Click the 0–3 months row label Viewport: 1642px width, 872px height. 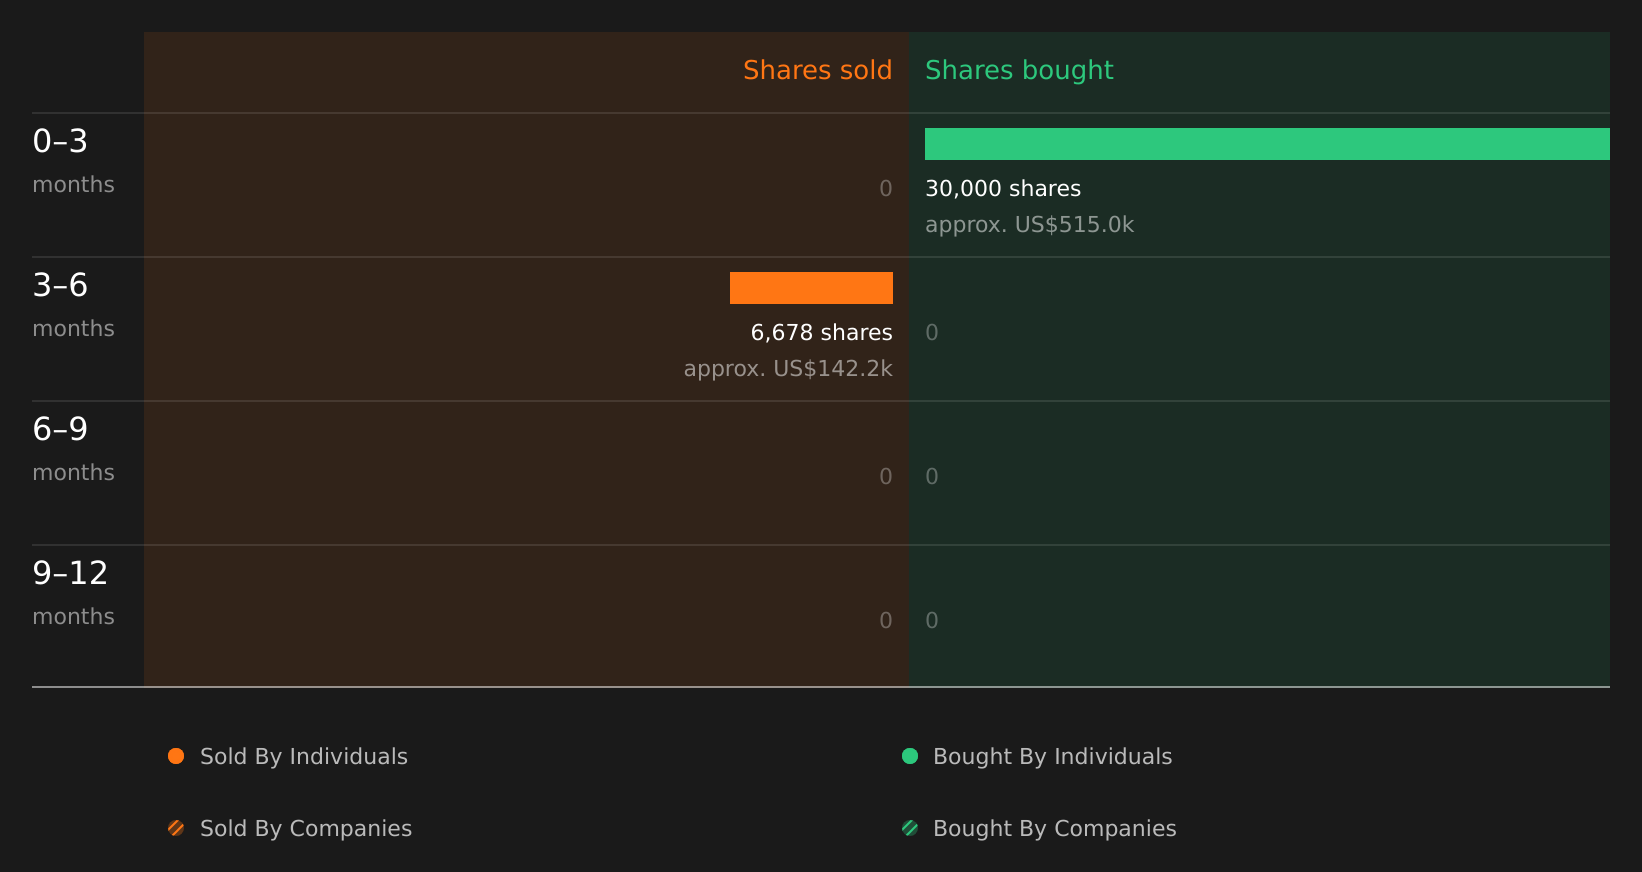pyautogui.click(x=73, y=161)
